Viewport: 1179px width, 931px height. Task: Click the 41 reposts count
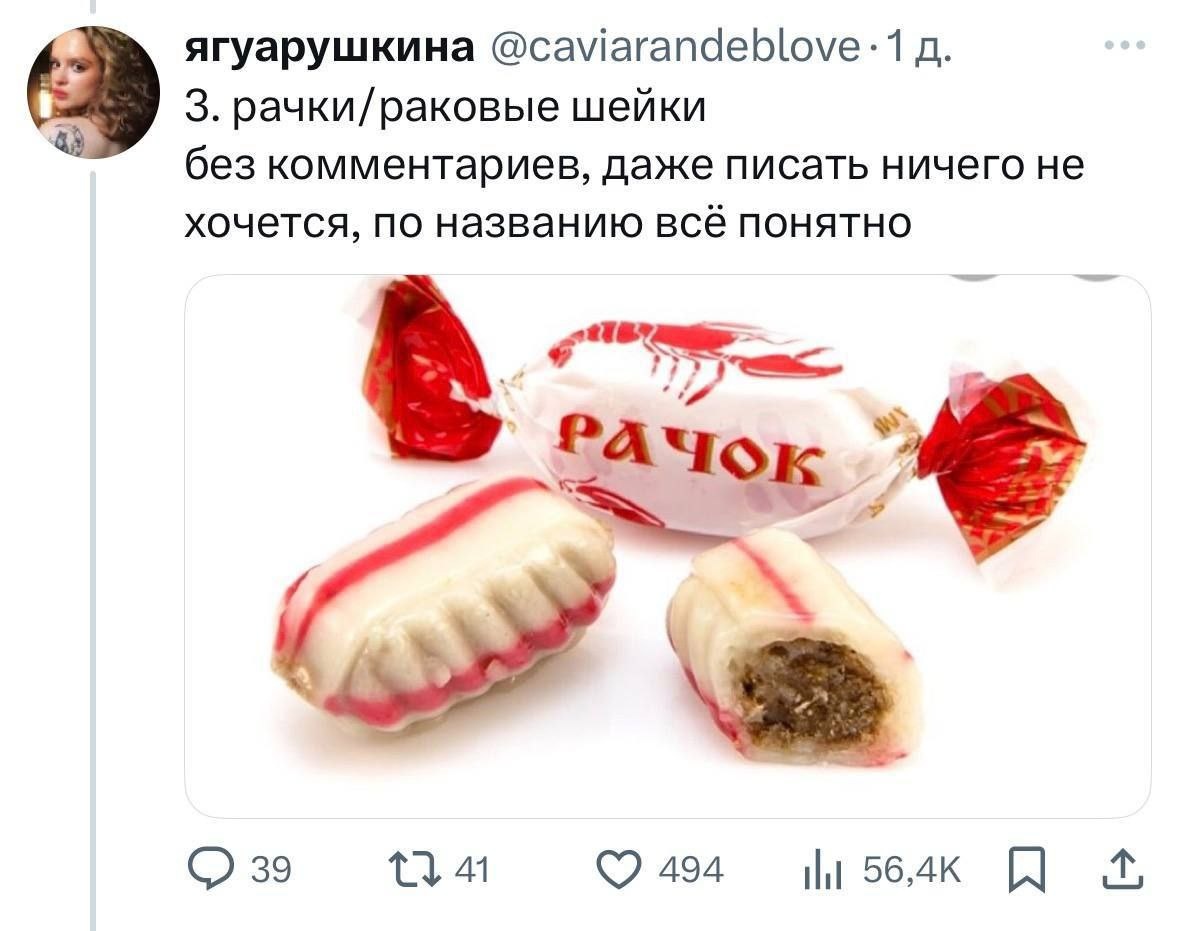[x=472, y=870]
